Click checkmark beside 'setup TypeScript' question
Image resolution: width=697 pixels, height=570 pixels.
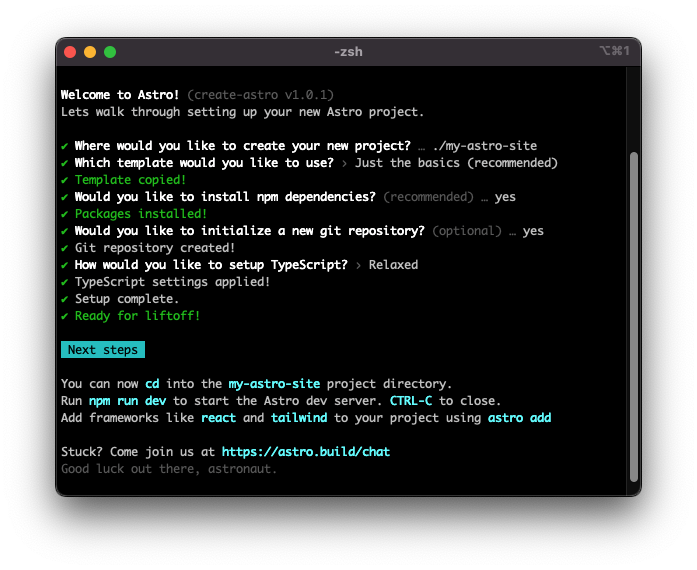(65, 265)
